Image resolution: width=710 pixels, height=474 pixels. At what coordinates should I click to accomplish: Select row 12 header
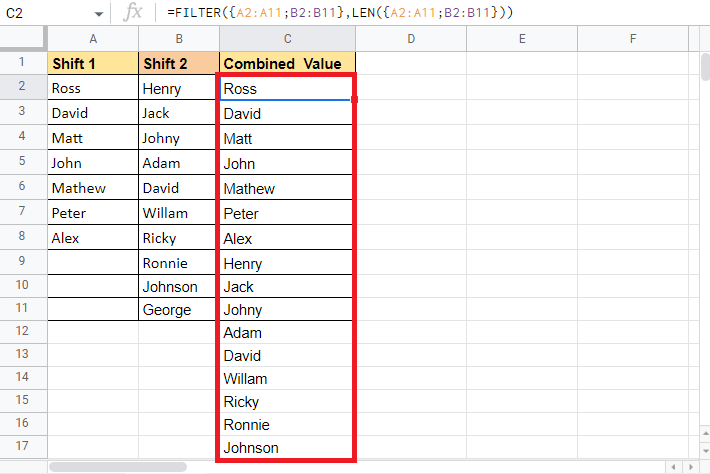point(24,331)
